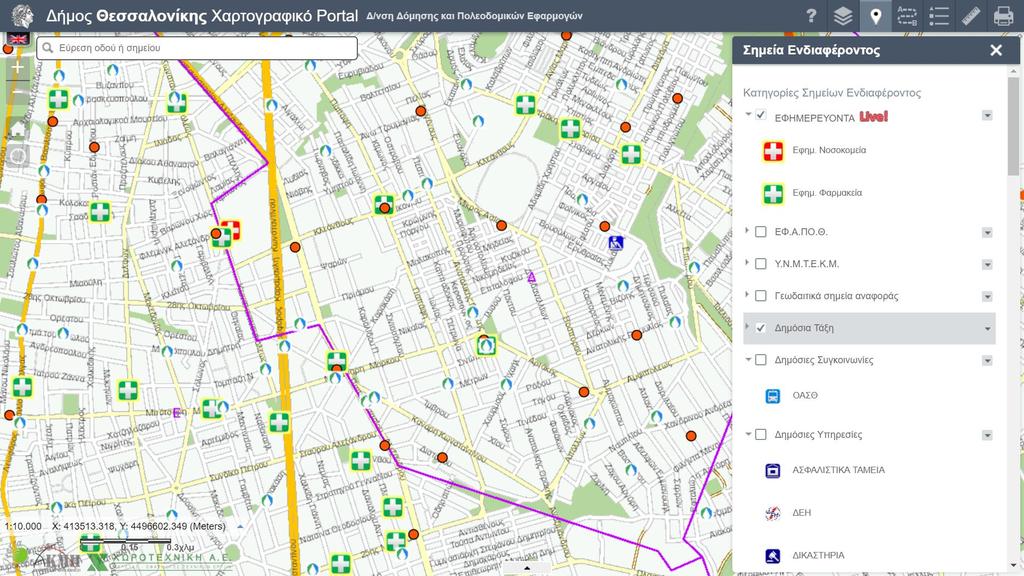
Task: Switch language with the UK flag
Action: 18,39
